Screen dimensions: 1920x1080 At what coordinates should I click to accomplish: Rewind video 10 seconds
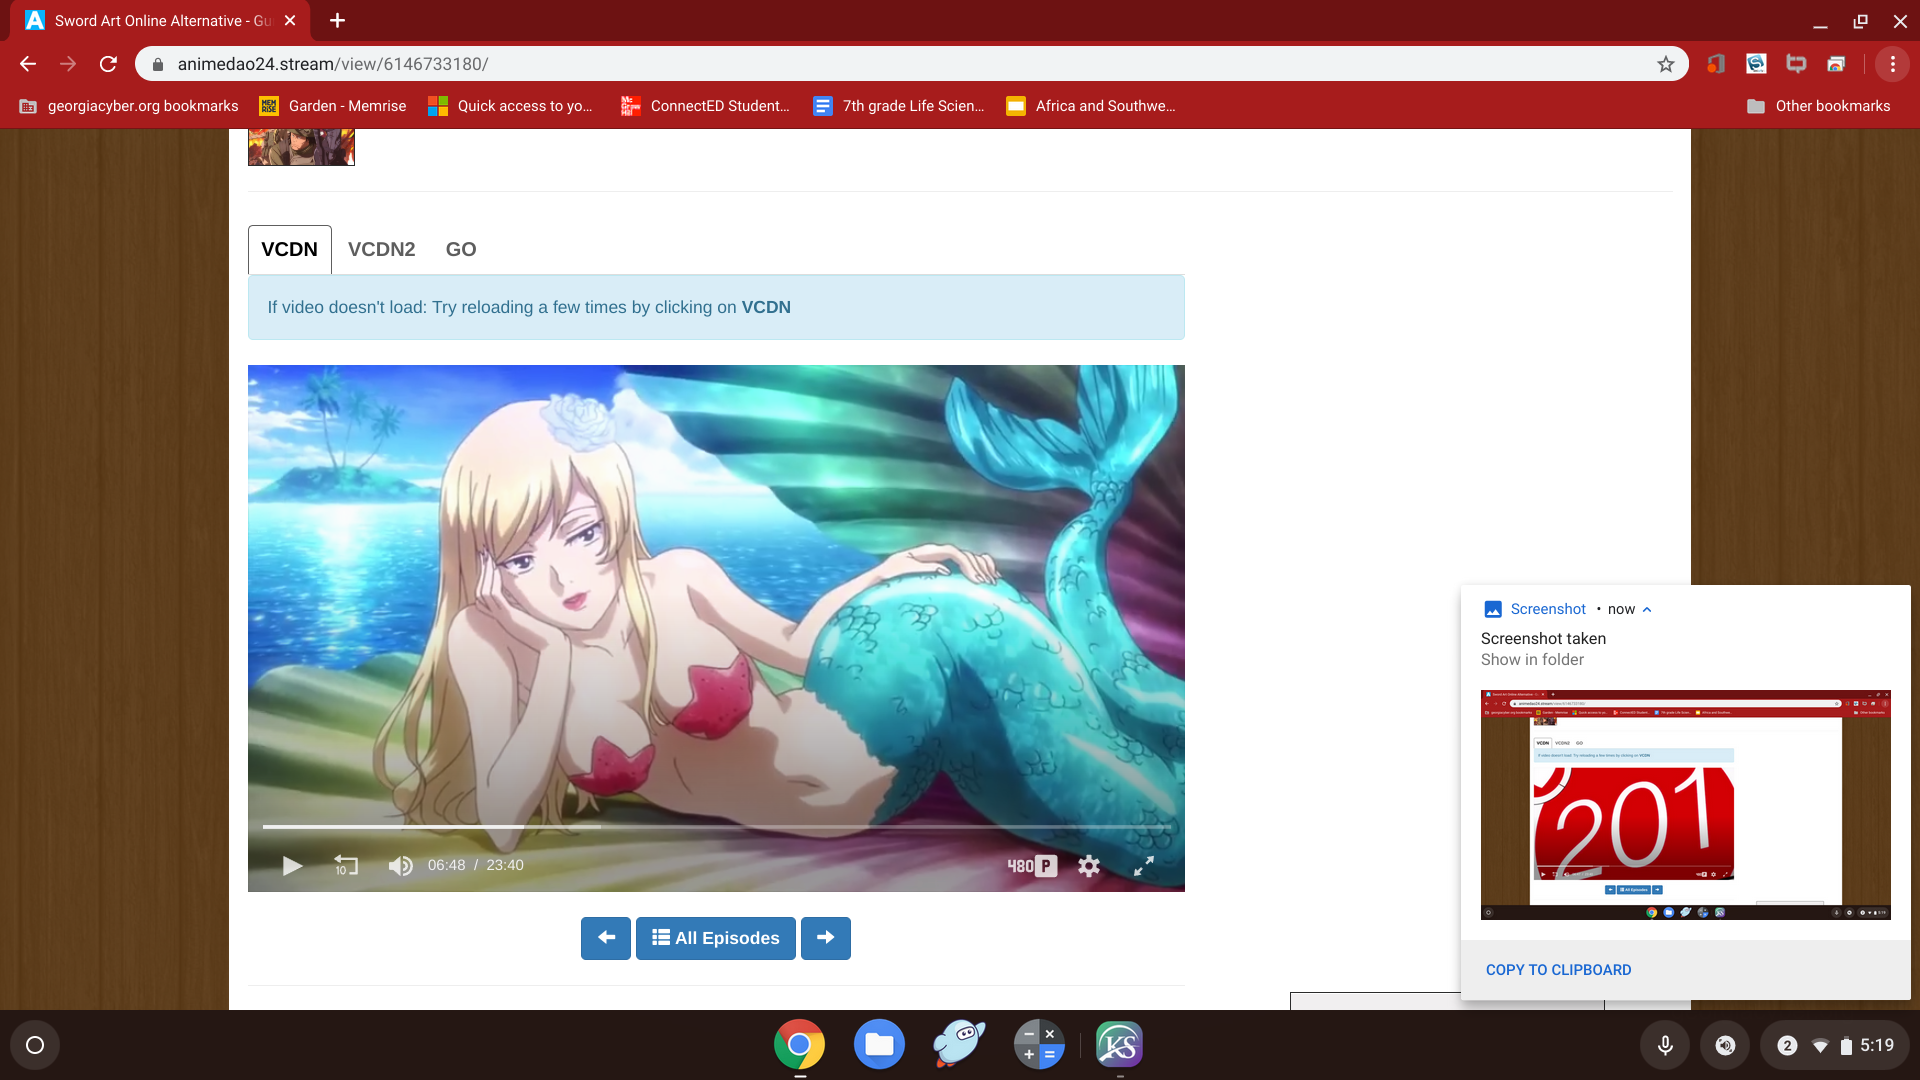(345, 866)
